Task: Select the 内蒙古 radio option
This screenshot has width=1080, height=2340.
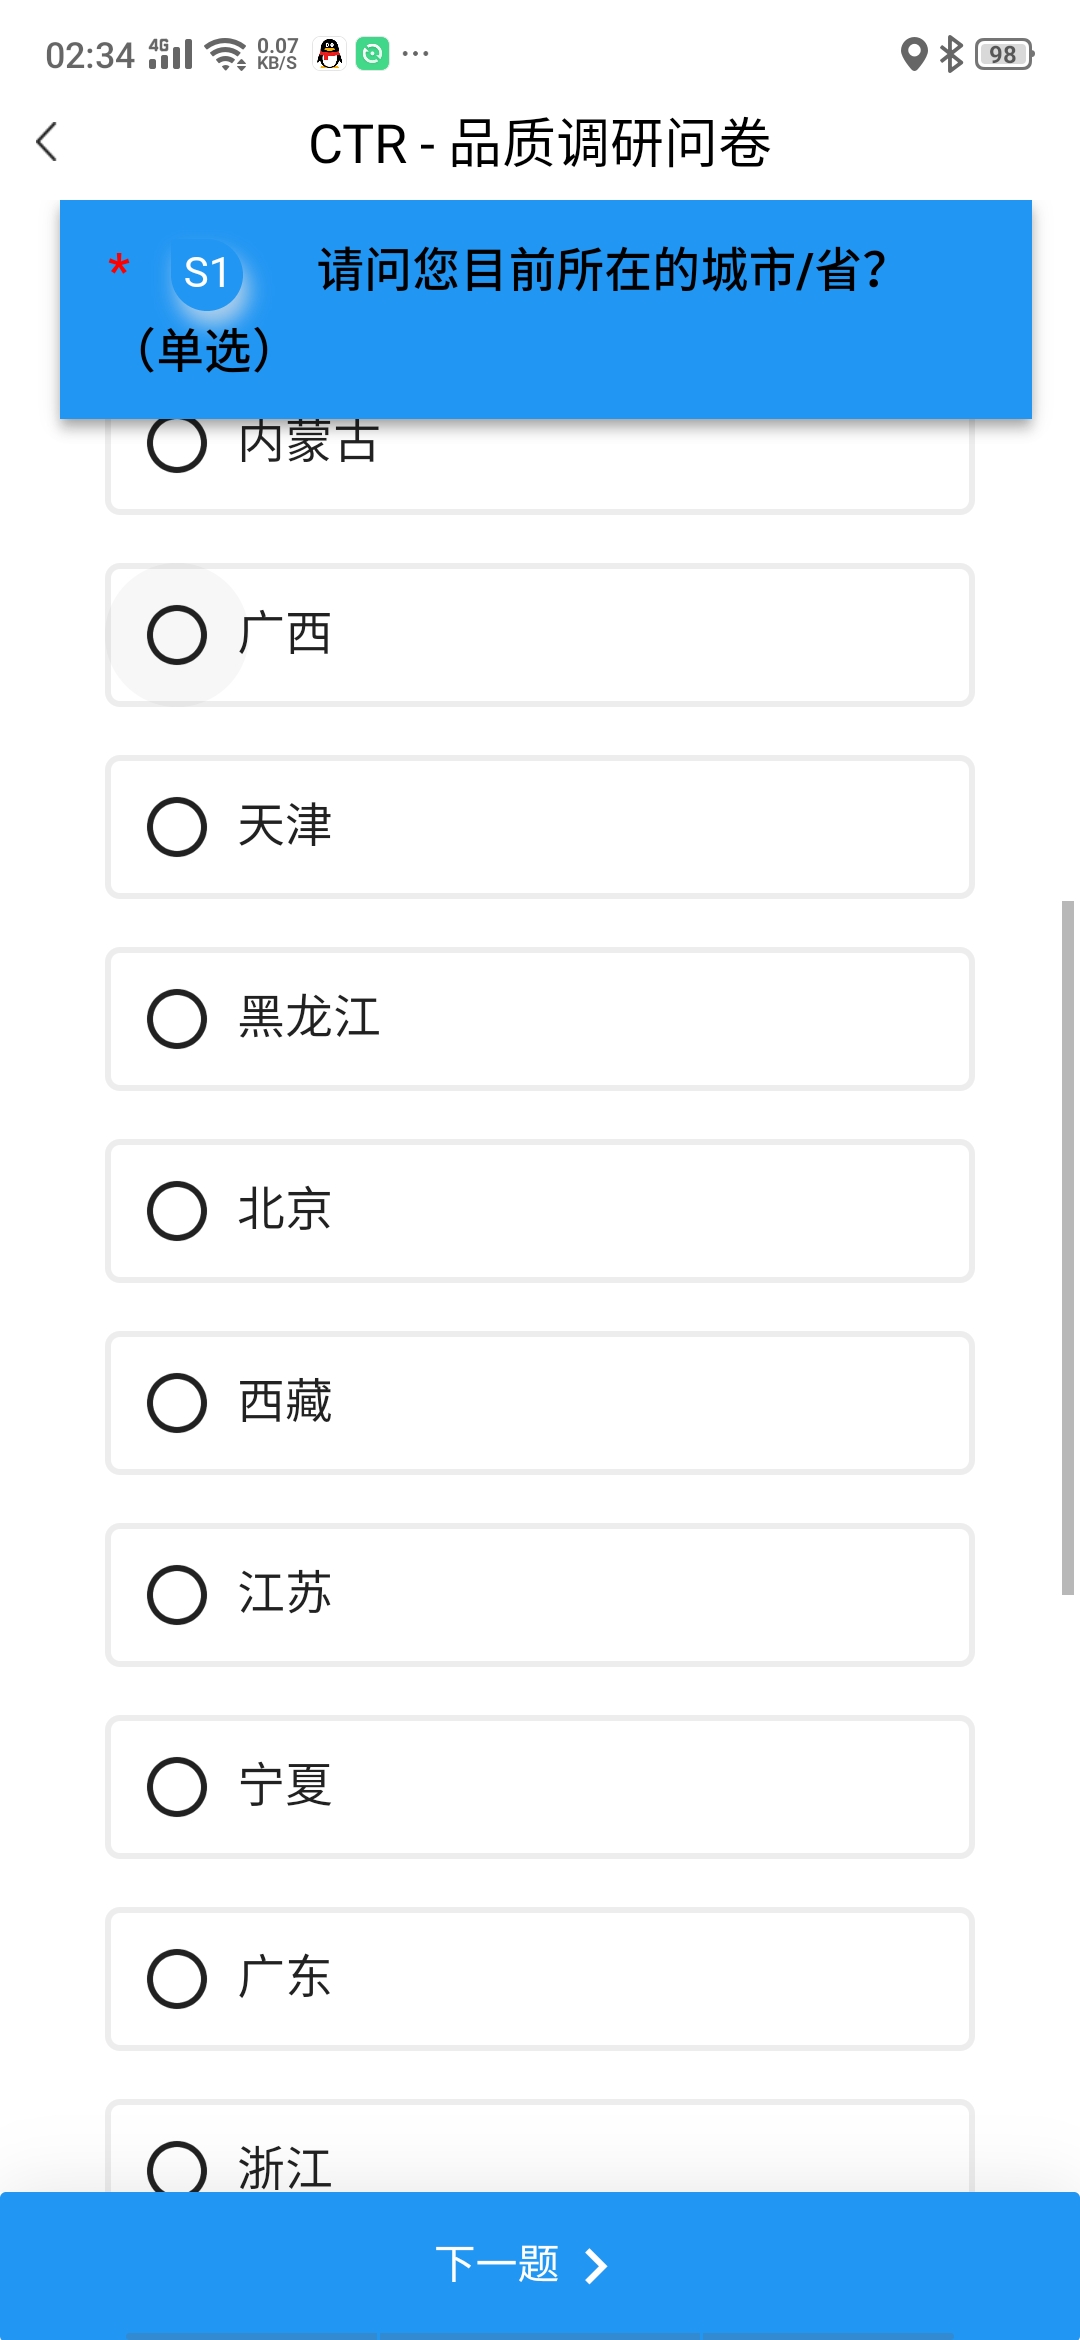Action: (540, 465)
